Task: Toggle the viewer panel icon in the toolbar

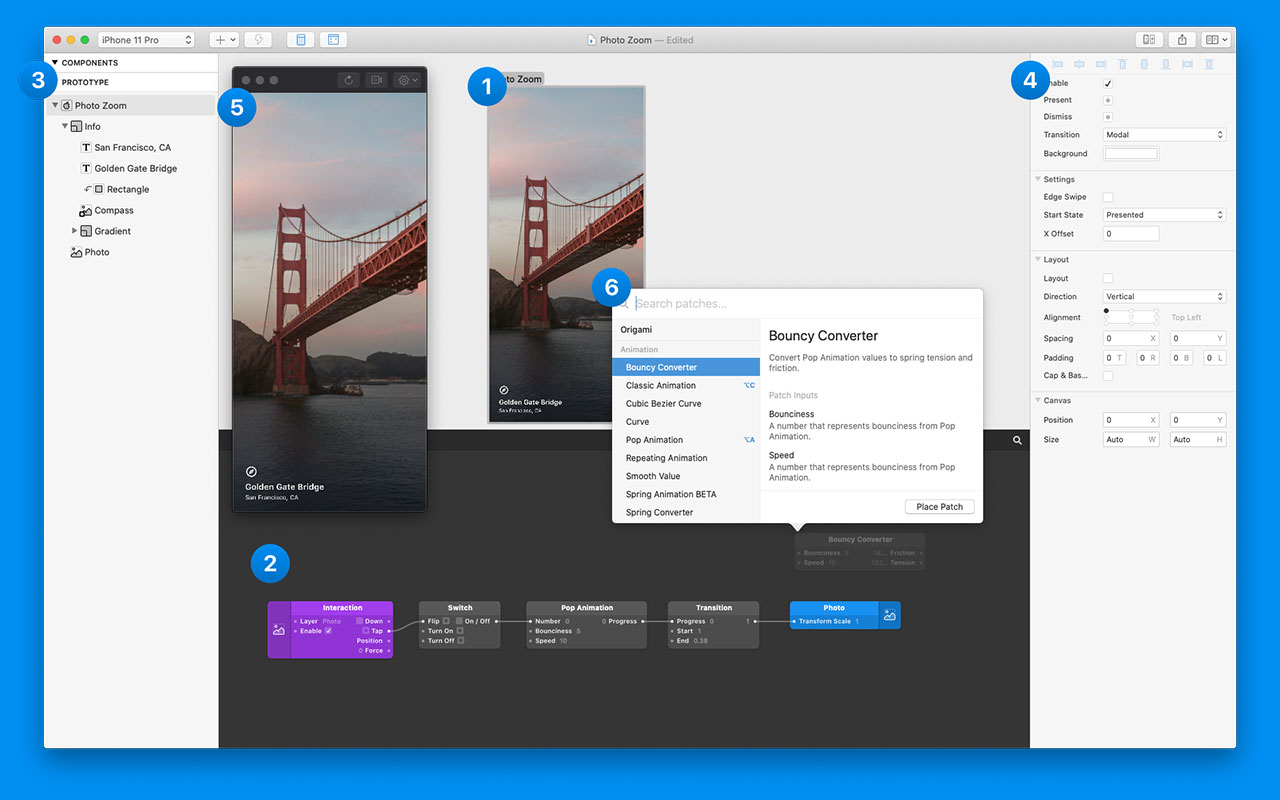Action: (x=300, y=39)
